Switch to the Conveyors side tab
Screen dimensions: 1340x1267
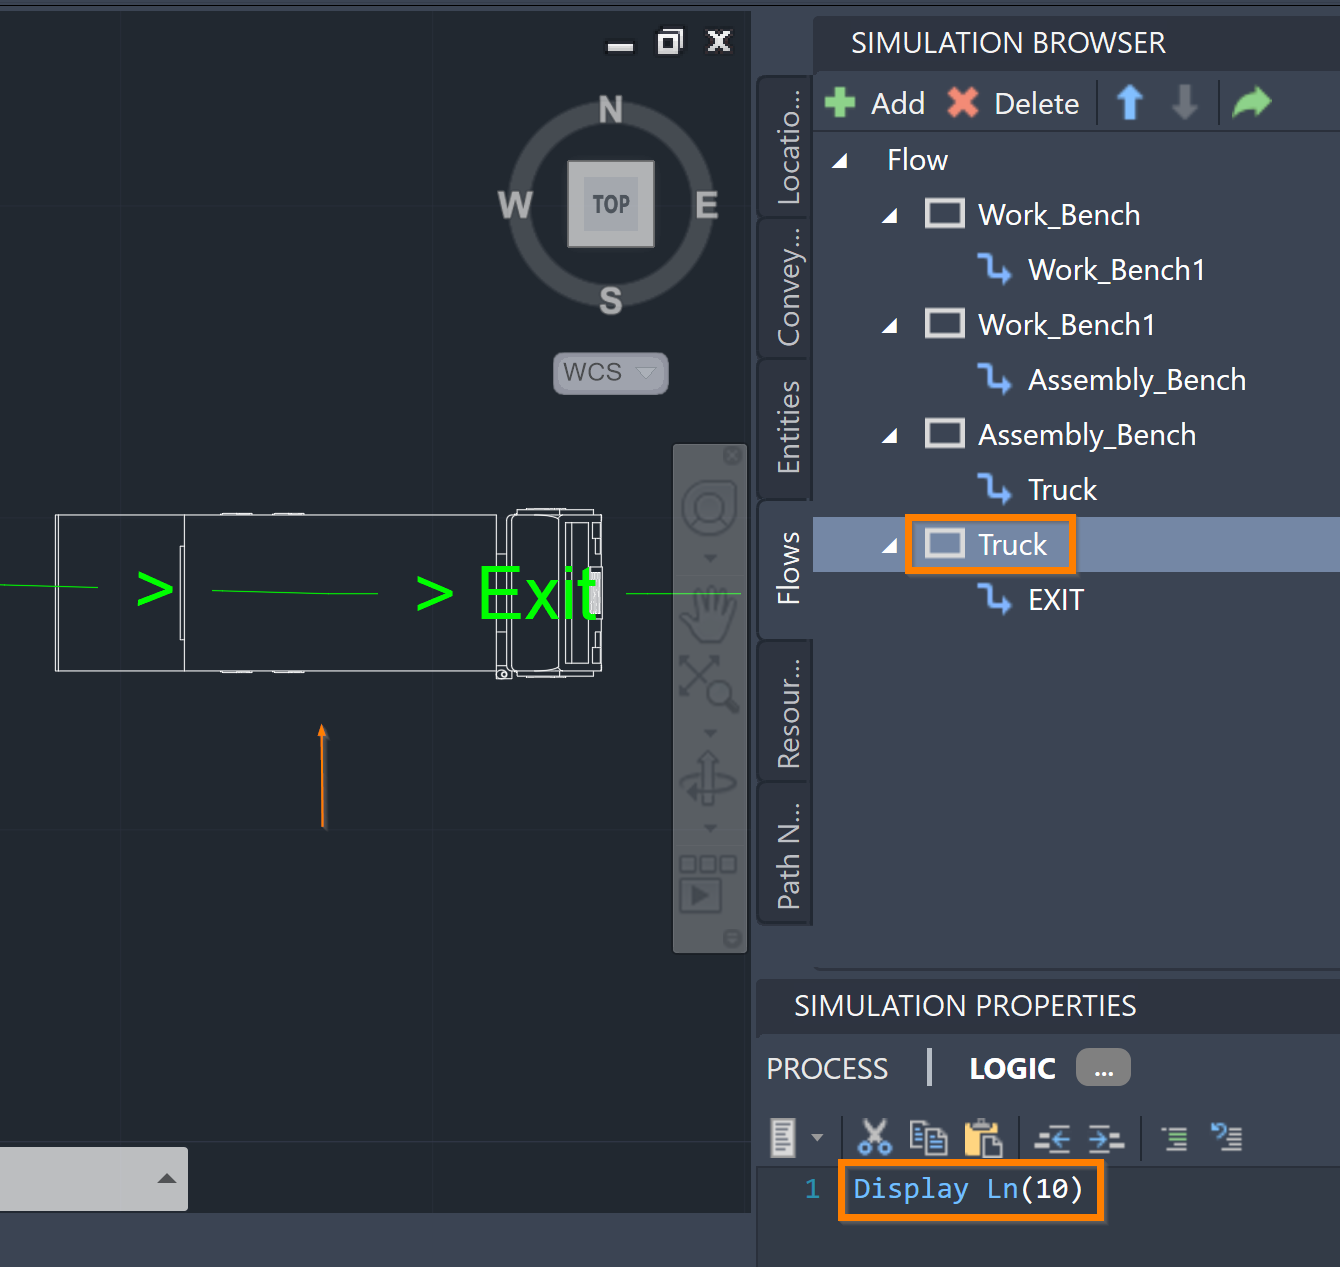pos(787,287)
